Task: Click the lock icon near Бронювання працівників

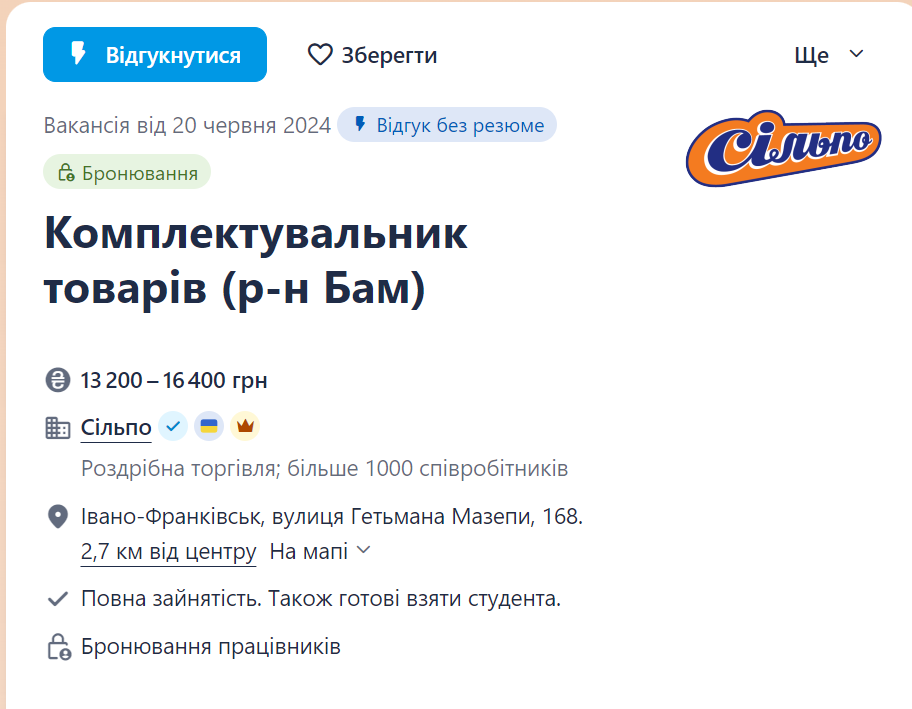Action: tap(59, 647)
